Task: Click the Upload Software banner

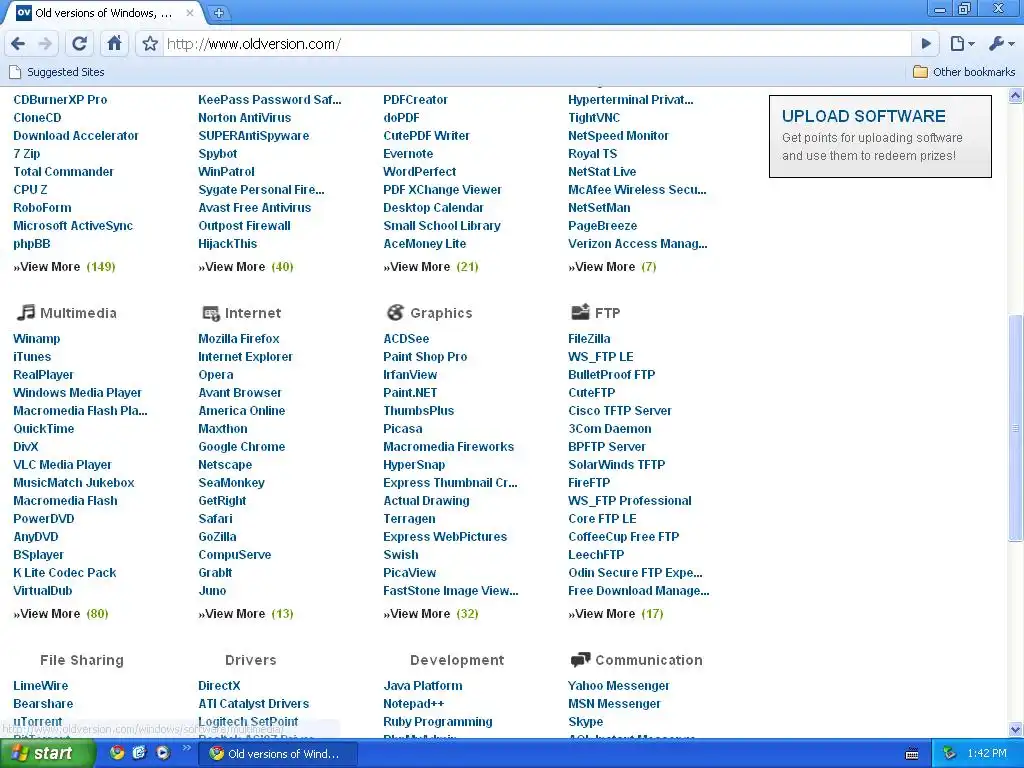Action: point(880,136)
